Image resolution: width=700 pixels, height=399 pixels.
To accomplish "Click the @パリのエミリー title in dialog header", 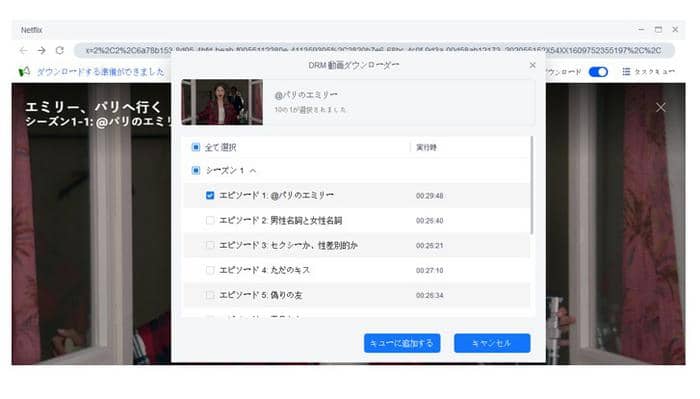I will [306, 95].
